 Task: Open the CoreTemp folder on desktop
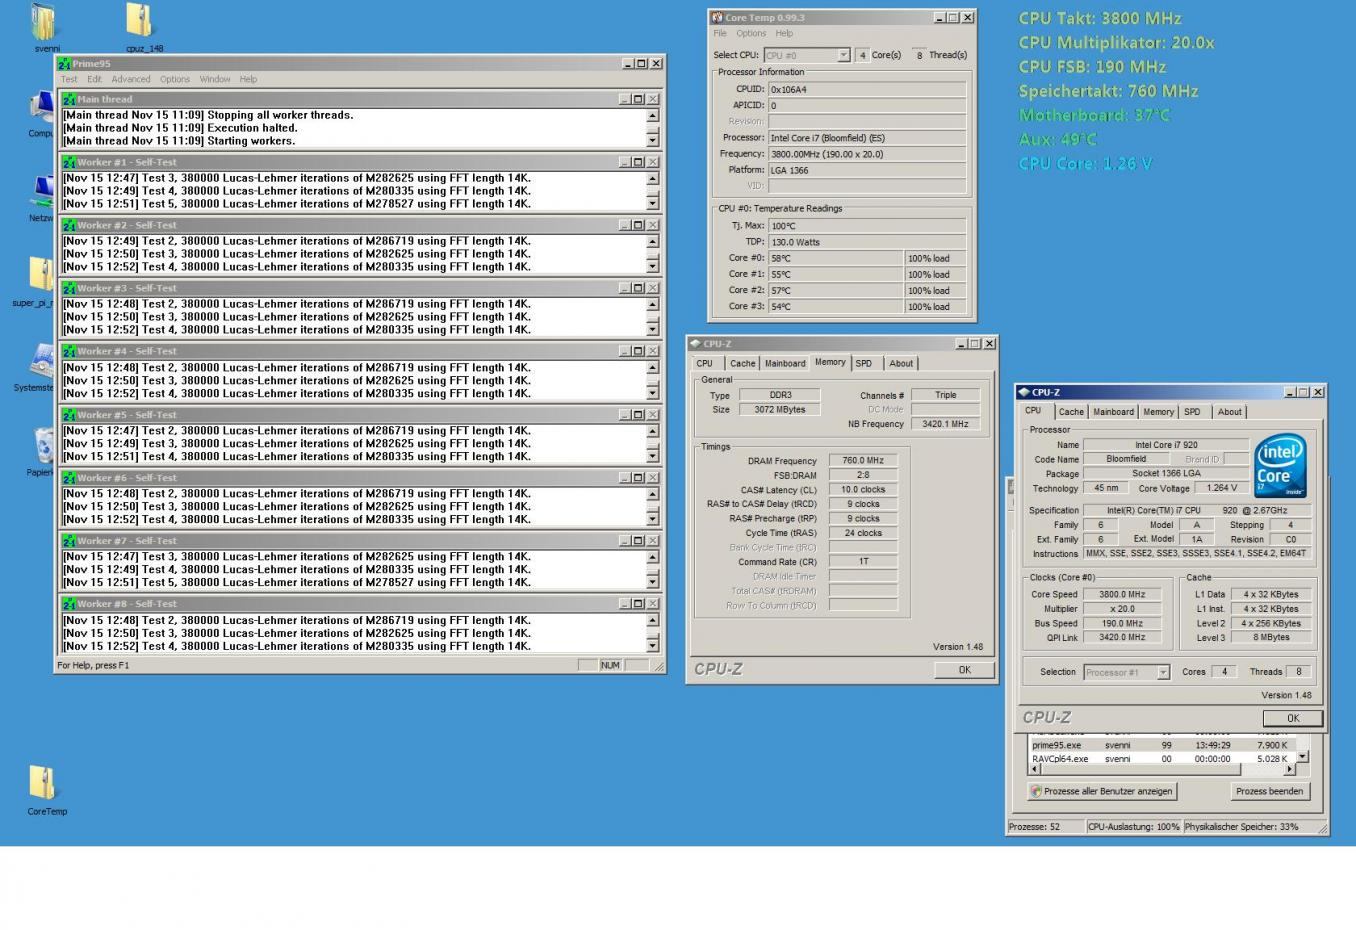pos(42,783)
